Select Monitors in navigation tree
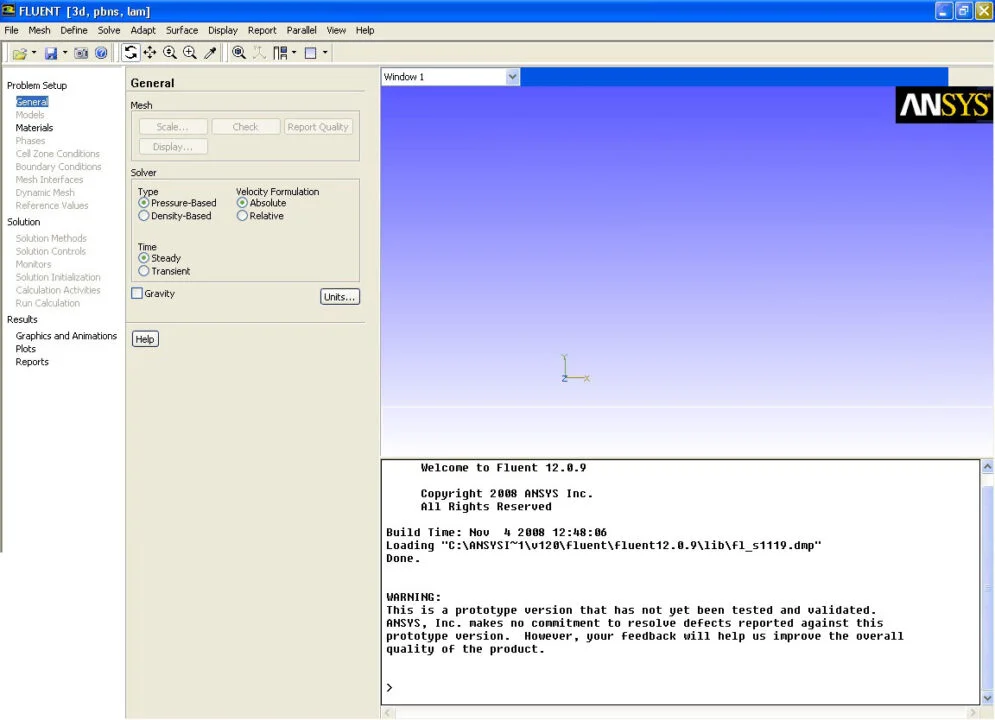 click(x=34, y=265)
